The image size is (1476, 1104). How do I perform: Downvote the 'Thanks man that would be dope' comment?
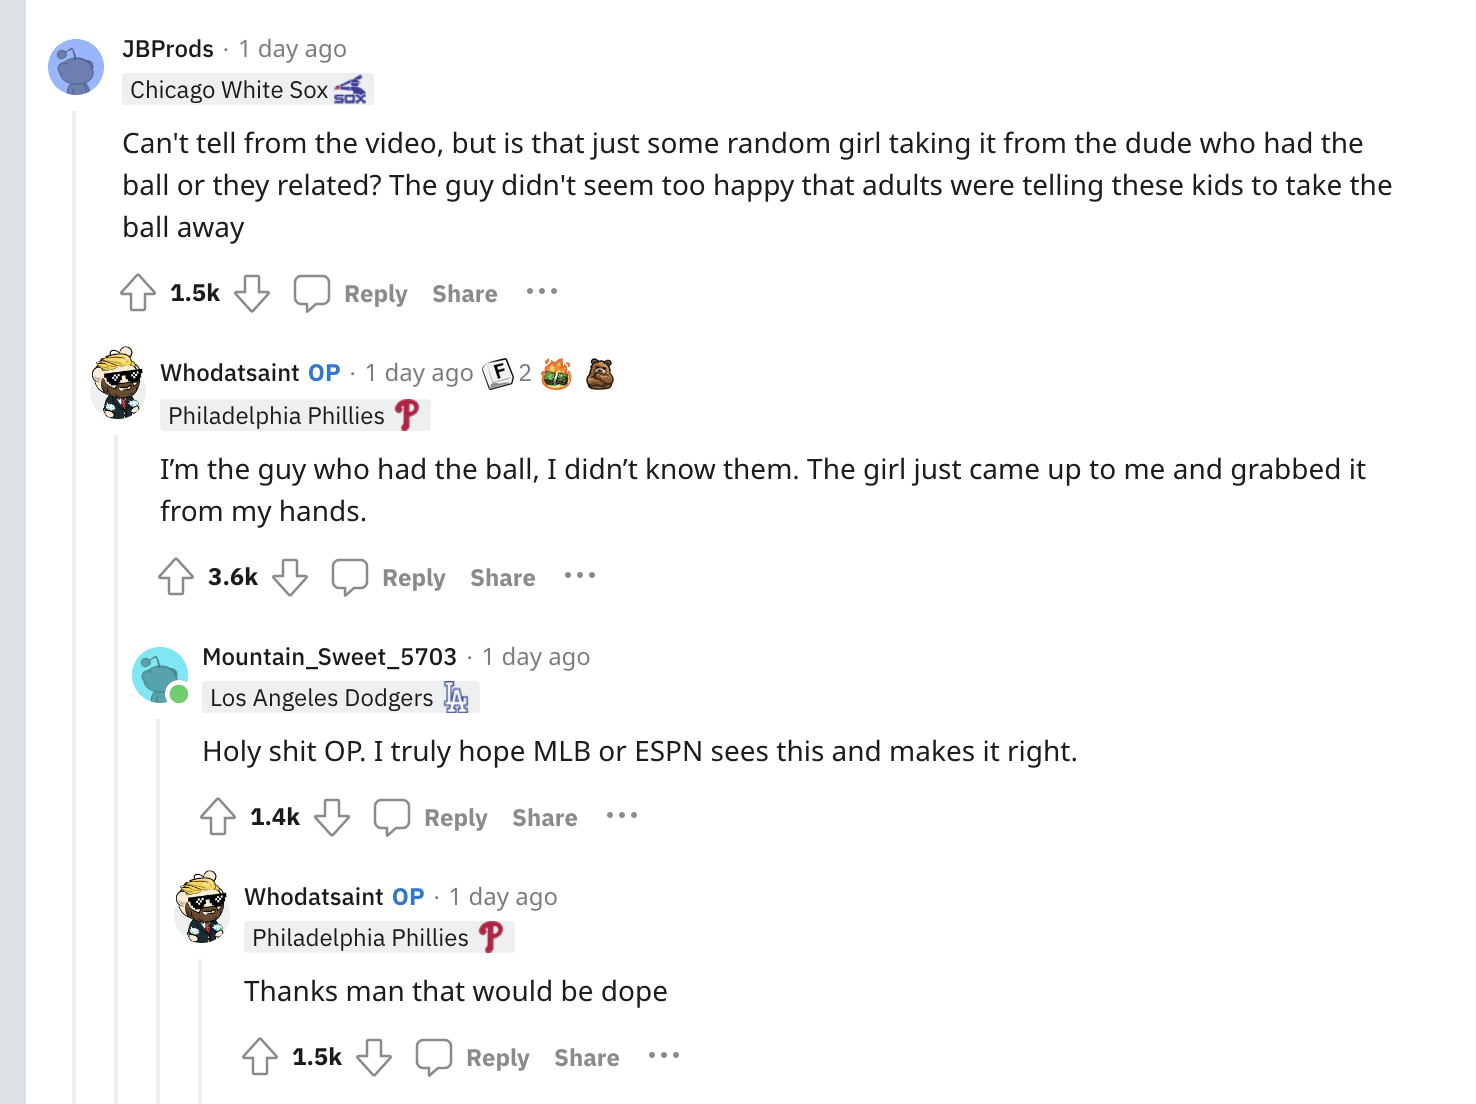[x=374, y=1057]
